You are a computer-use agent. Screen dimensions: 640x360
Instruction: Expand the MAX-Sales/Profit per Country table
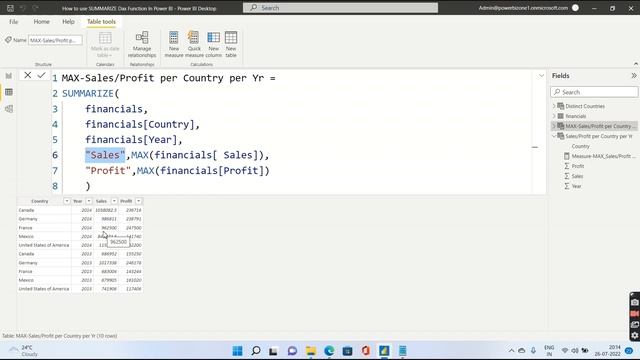click(x=554, y=126)
